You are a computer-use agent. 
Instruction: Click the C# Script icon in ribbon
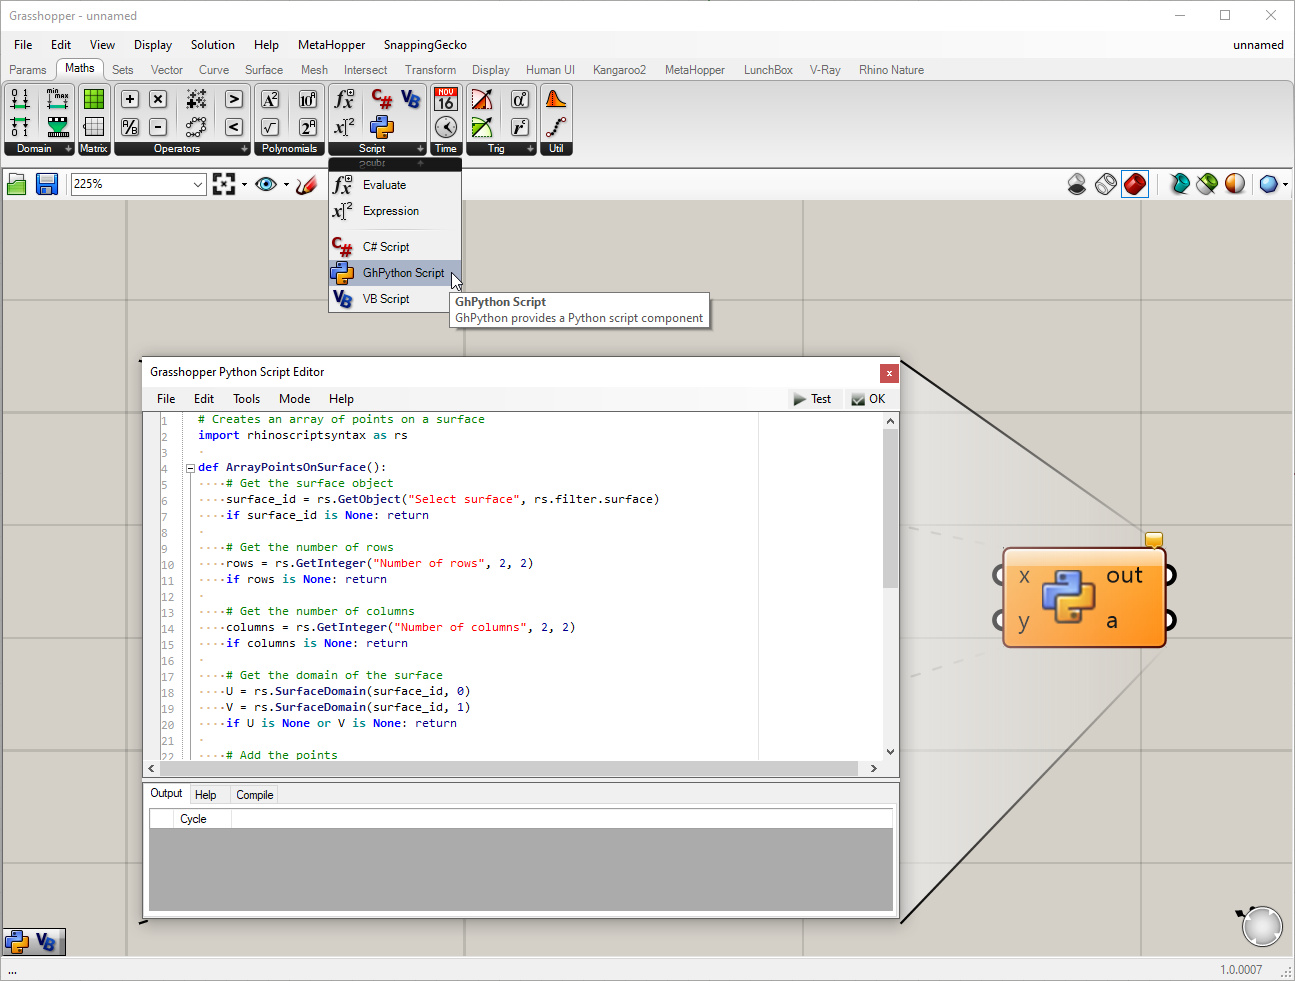382,99
